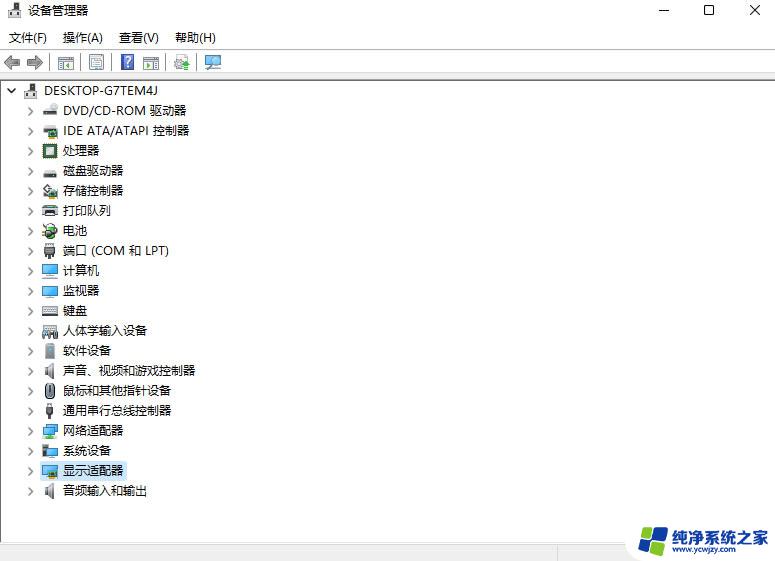Viewport: 775px width, 561px height.
Task: Expand the DVD/CD-ROM 驱动器 node
Action: point(30,111)
